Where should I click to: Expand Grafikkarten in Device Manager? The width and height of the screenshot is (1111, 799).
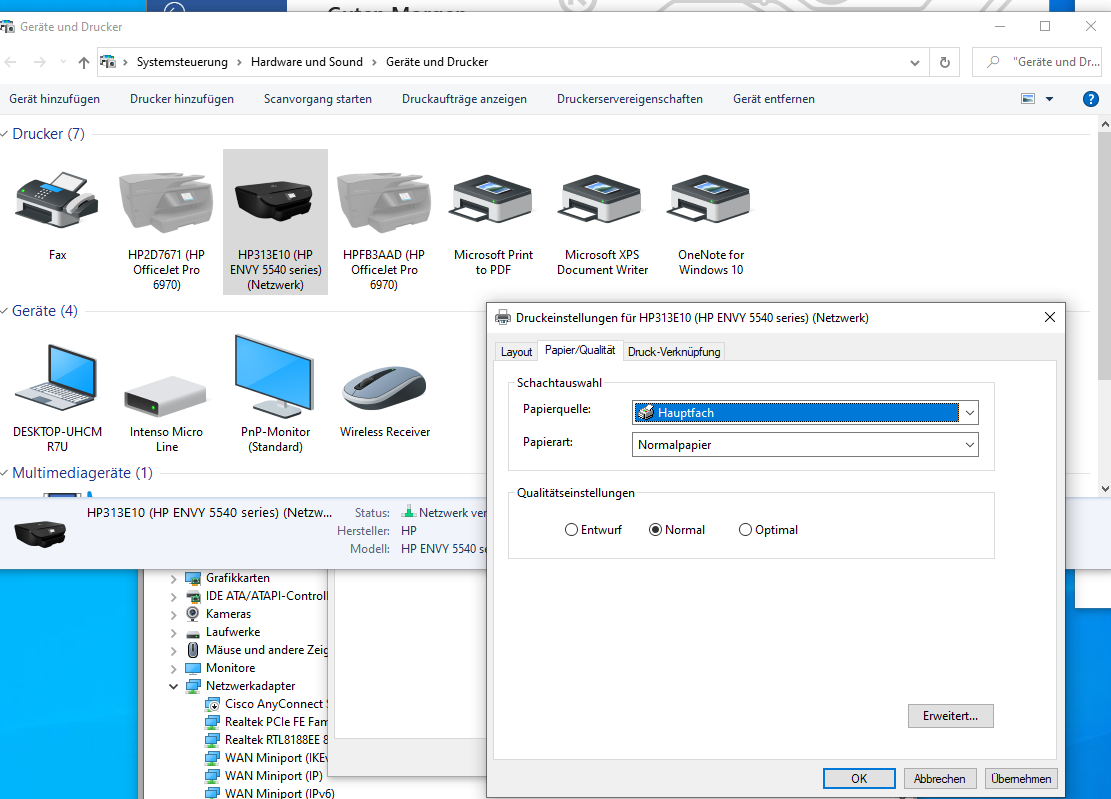click(x=174, y=579)
